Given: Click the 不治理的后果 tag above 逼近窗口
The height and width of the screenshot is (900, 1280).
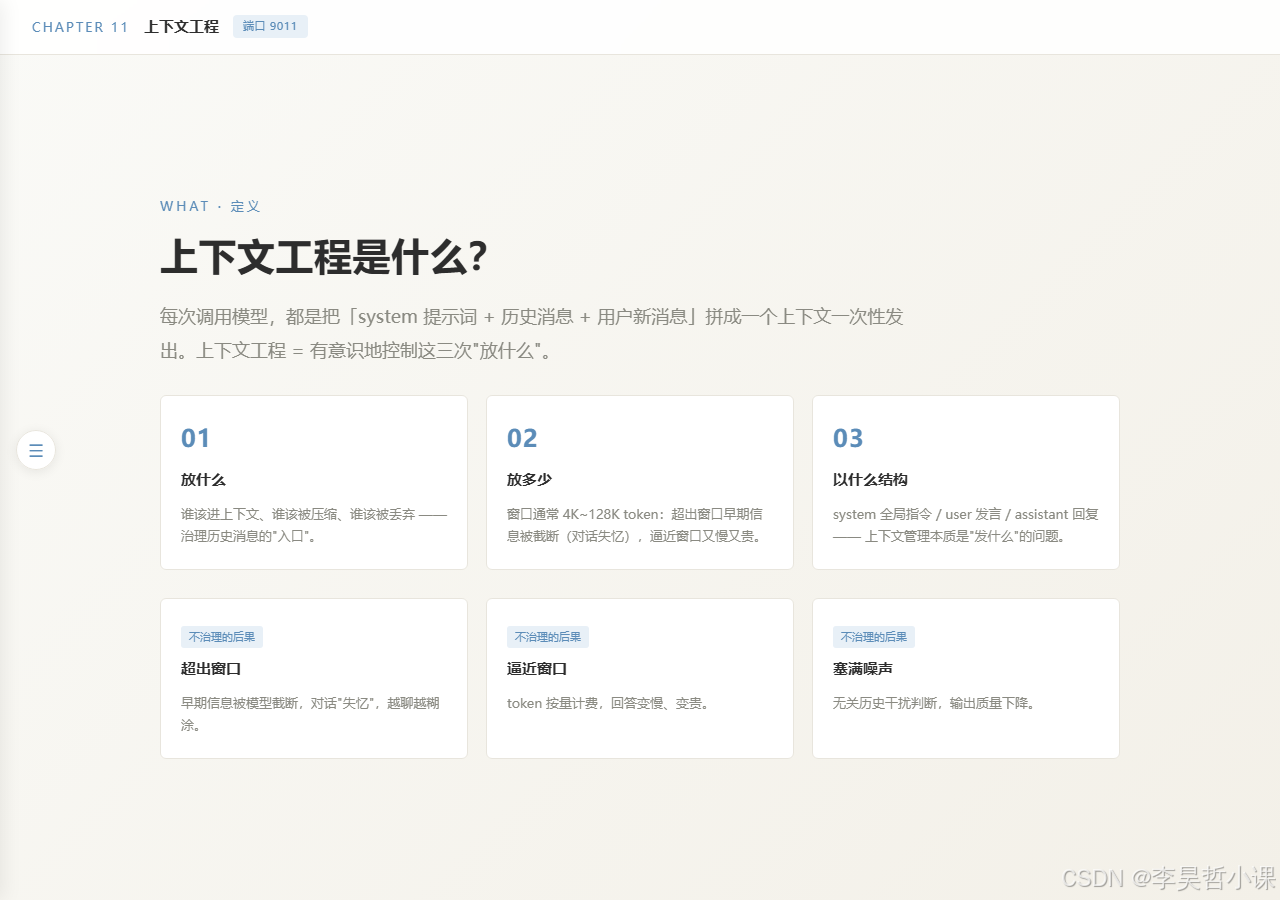Looking at the screenshot, I should pyautogui.click(x=548, y=637).
